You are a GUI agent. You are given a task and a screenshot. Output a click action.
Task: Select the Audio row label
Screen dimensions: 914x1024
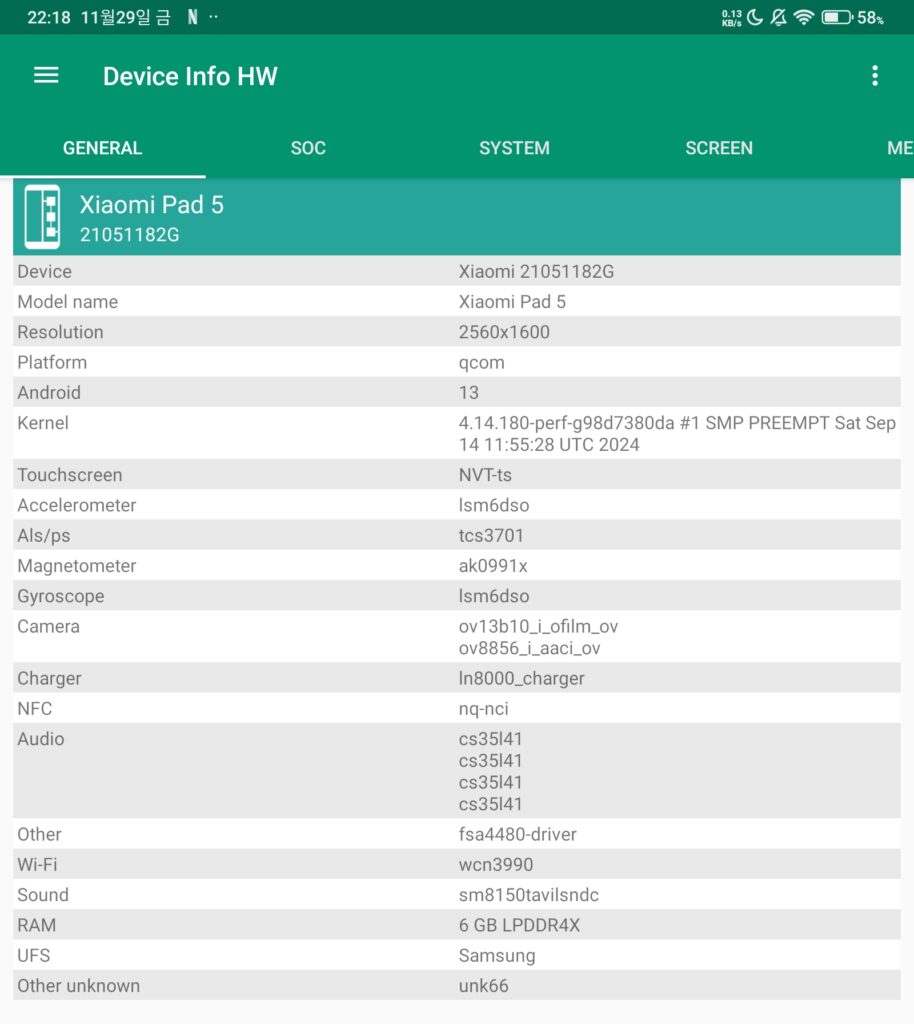click(40, 739)
